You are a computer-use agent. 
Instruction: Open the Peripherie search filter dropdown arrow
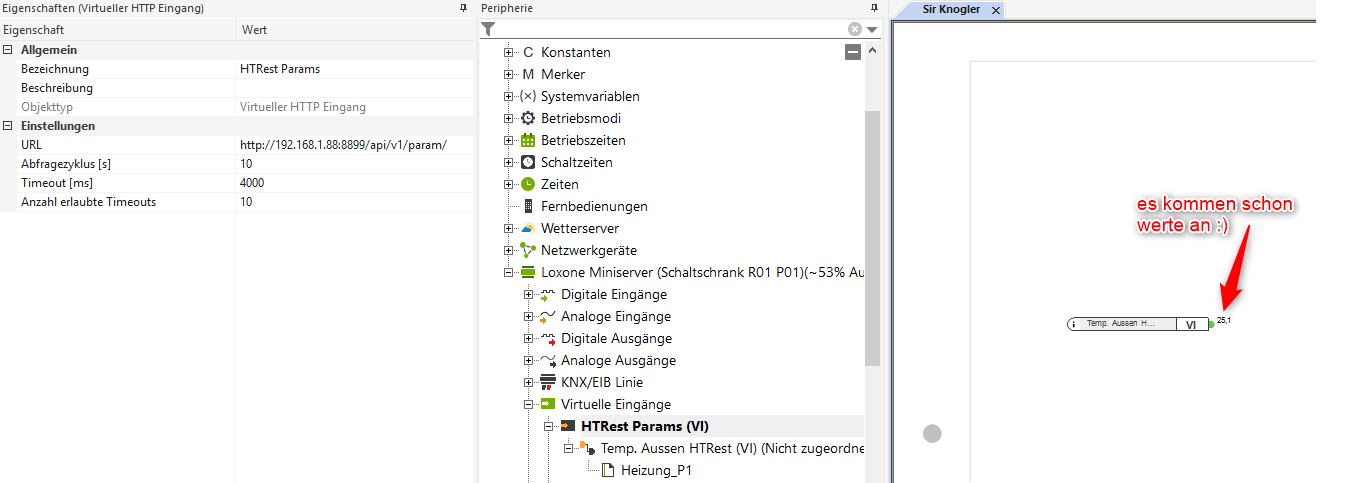click(x=873, y=30)
